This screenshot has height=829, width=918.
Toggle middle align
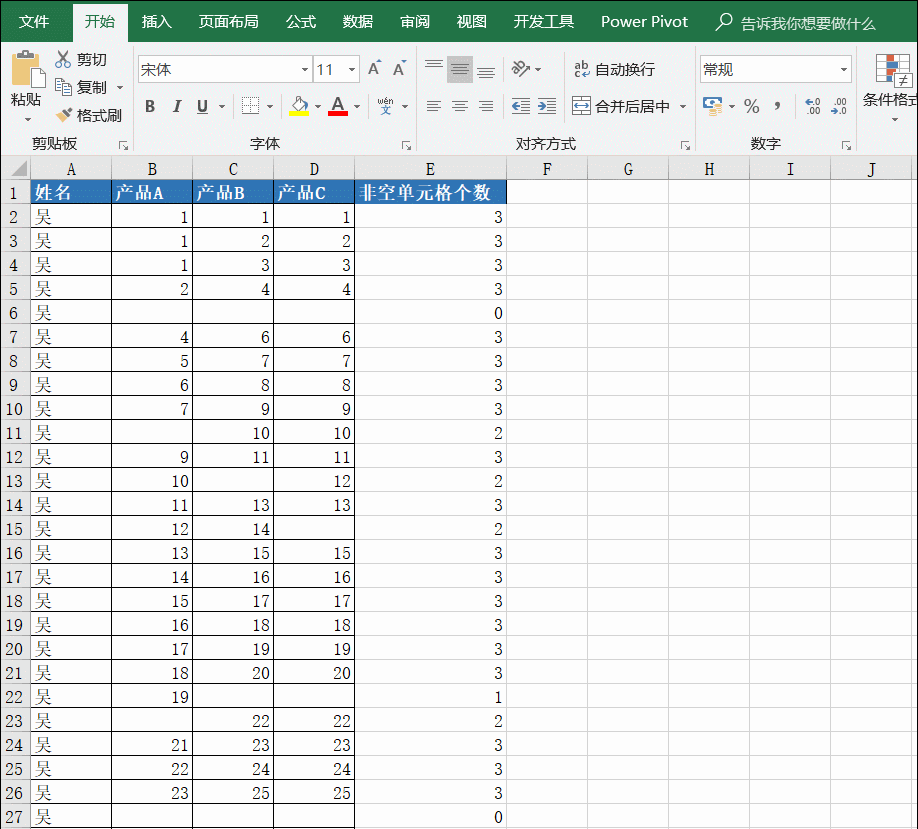460,68
